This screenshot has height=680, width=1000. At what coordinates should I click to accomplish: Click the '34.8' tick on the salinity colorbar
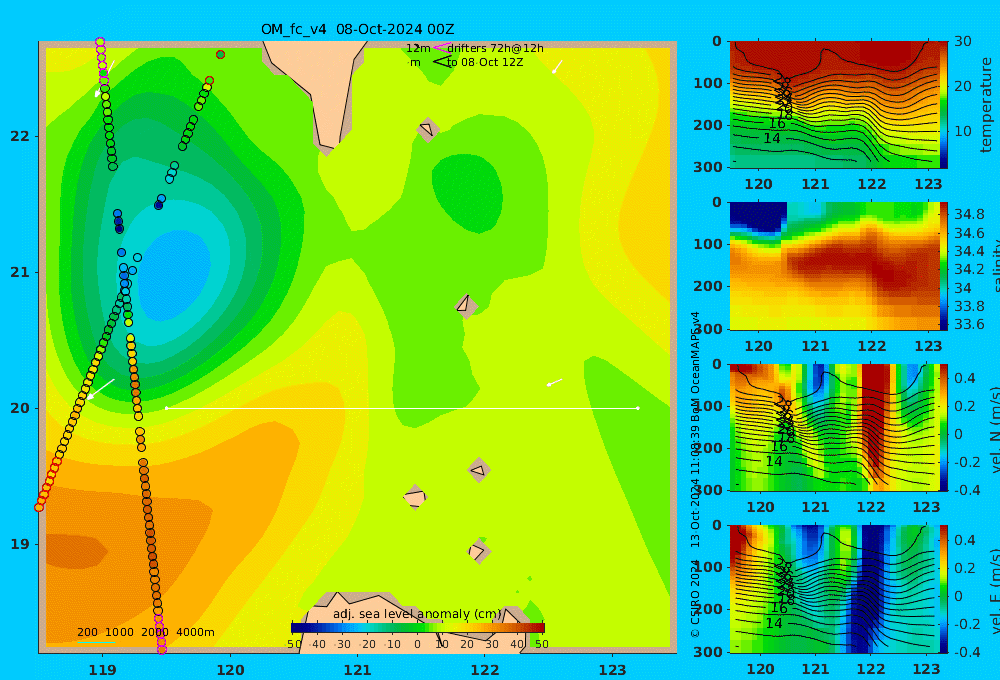point(969,214)
